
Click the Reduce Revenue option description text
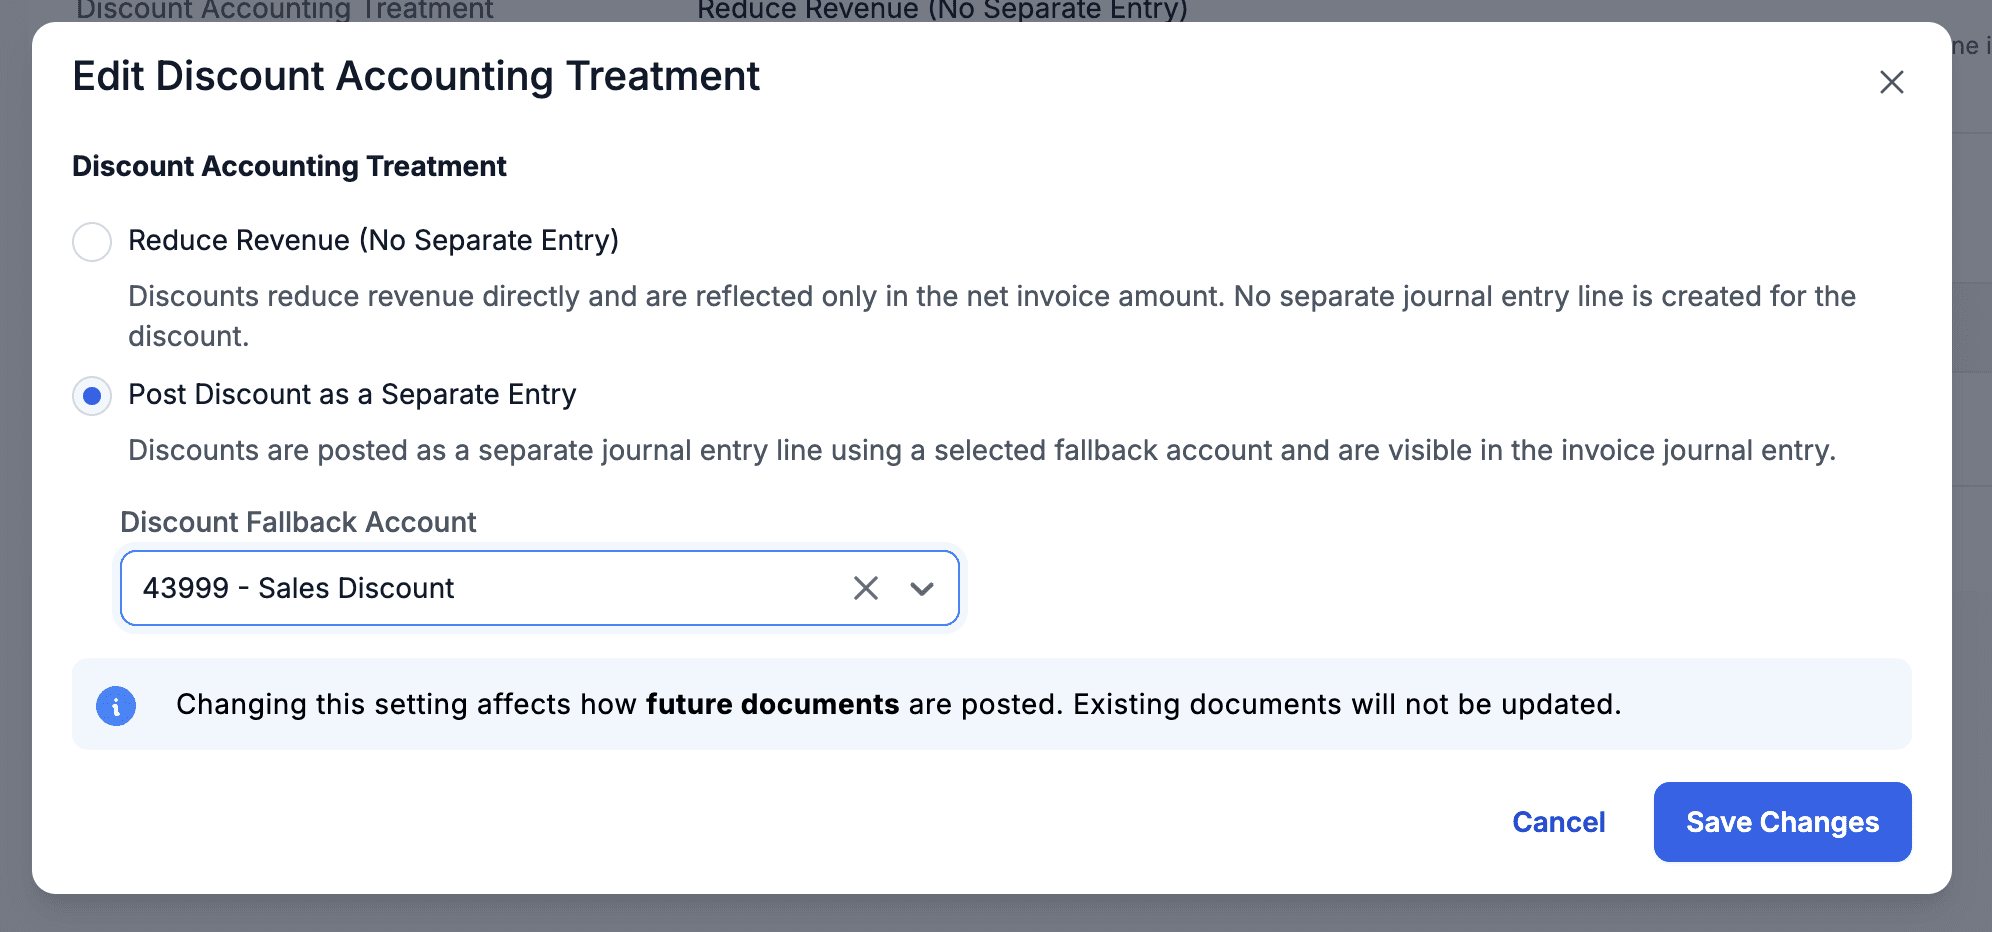coord(992,316)
